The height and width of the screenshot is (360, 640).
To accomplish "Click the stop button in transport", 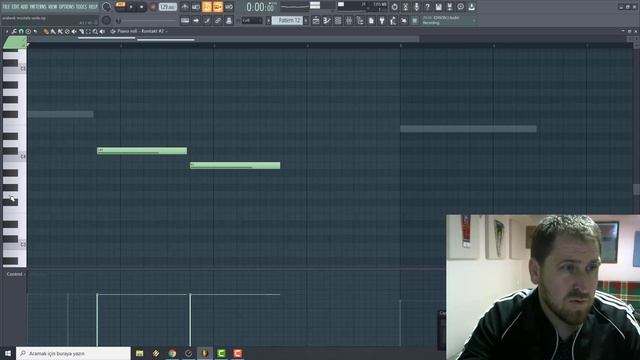I will click(142, 7).
